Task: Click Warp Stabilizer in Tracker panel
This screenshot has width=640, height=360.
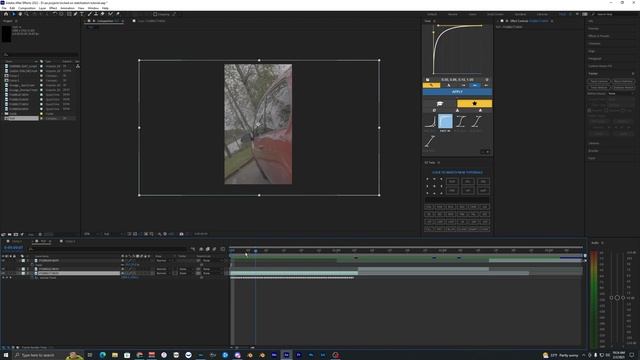Action: [623, 81]
